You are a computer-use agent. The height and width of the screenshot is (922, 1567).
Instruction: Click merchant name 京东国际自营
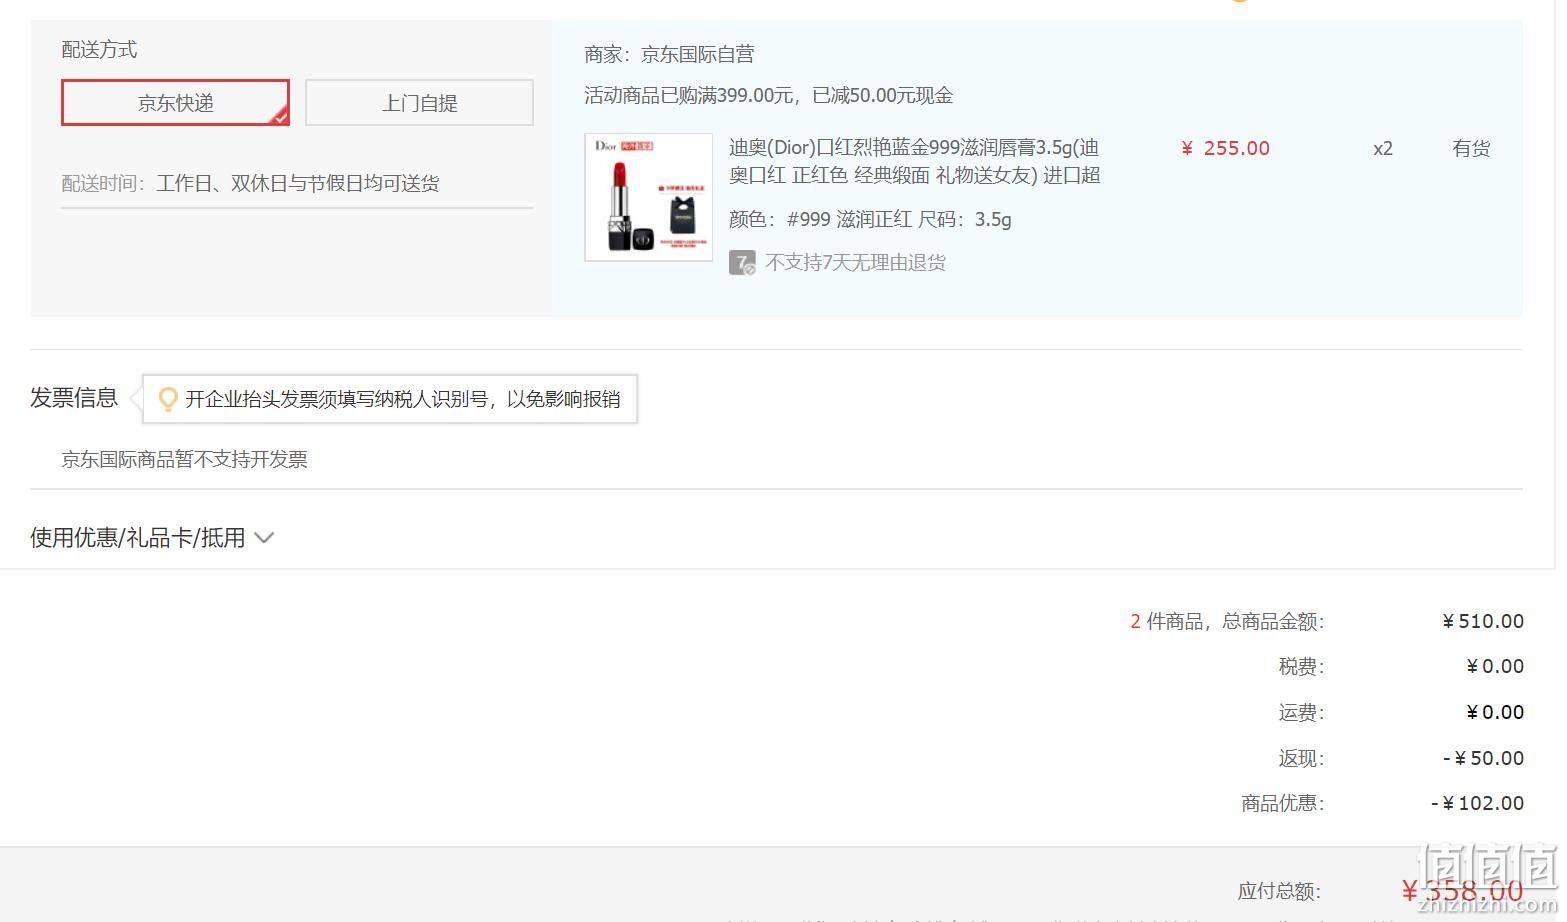tap(697, 54)
